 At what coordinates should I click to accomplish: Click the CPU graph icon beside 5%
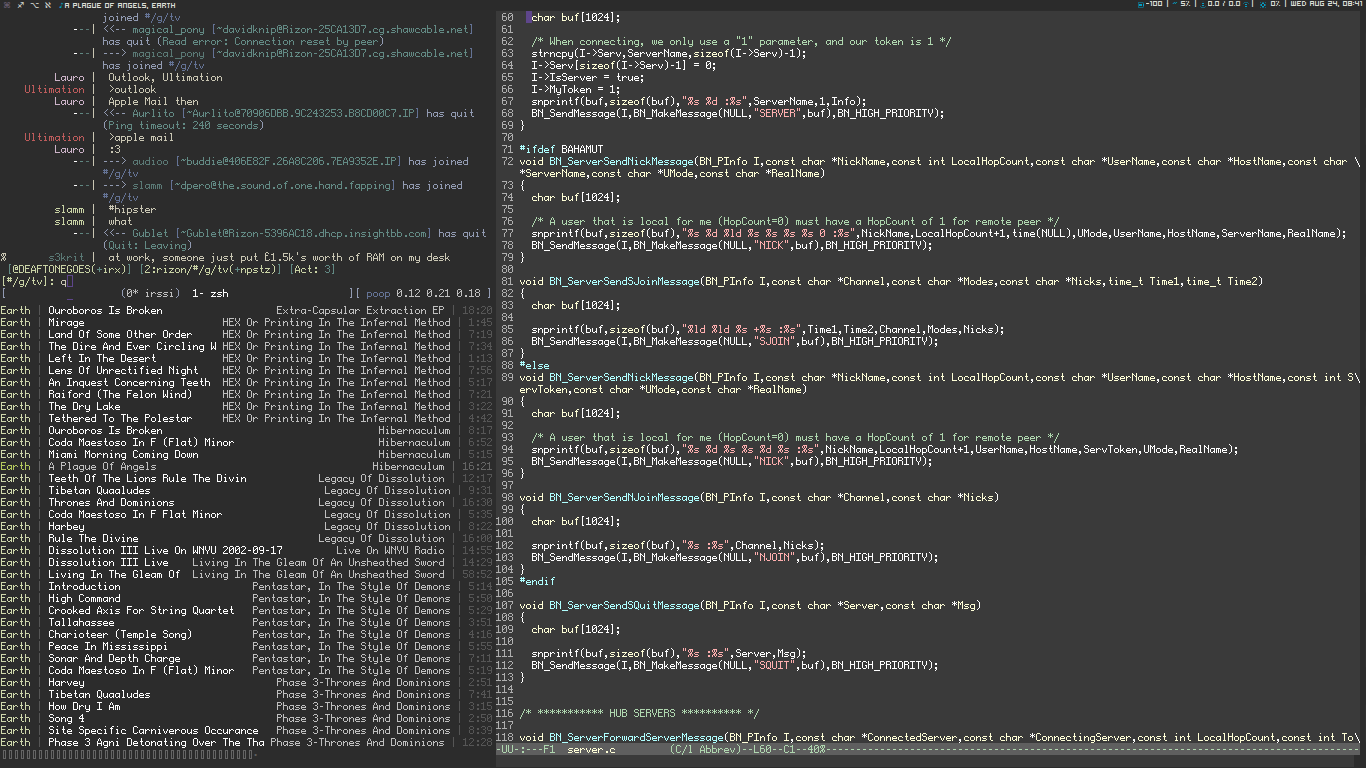pos(1176,5)
